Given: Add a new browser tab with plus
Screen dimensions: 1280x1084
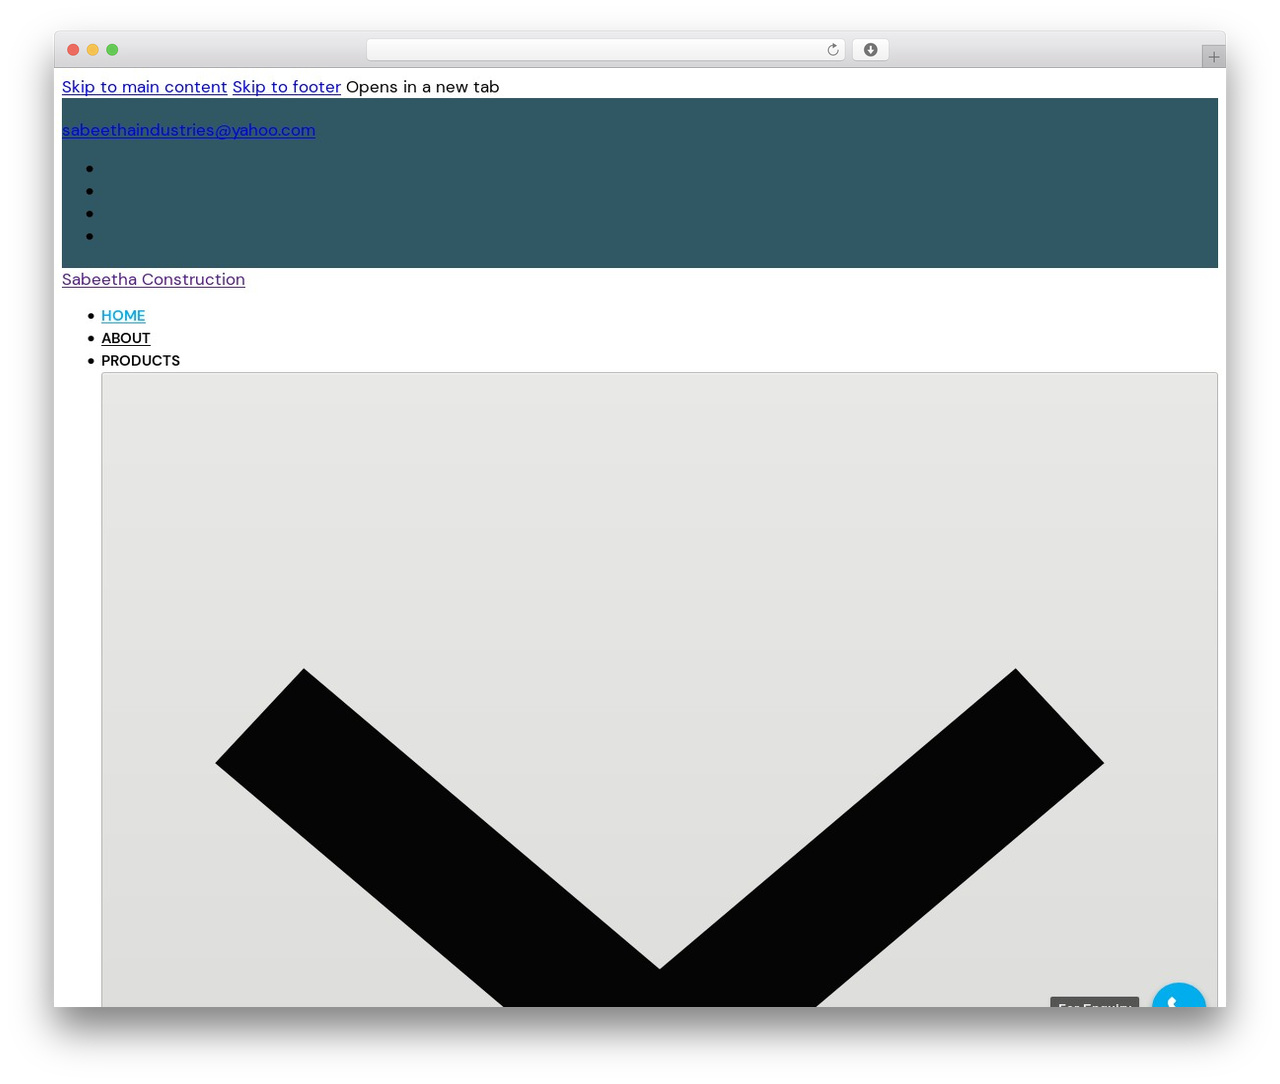Looking at the screenshot, I should click(x=1213, y=57).
